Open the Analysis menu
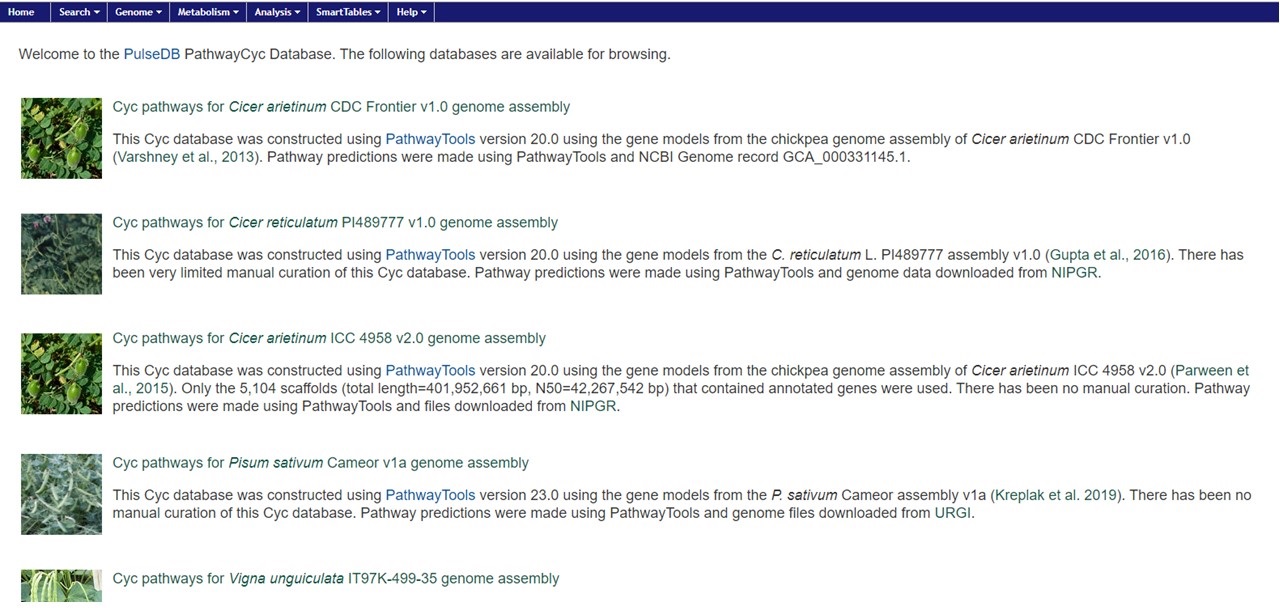Viewport: 1280px width, 608px height. (277, 12)
